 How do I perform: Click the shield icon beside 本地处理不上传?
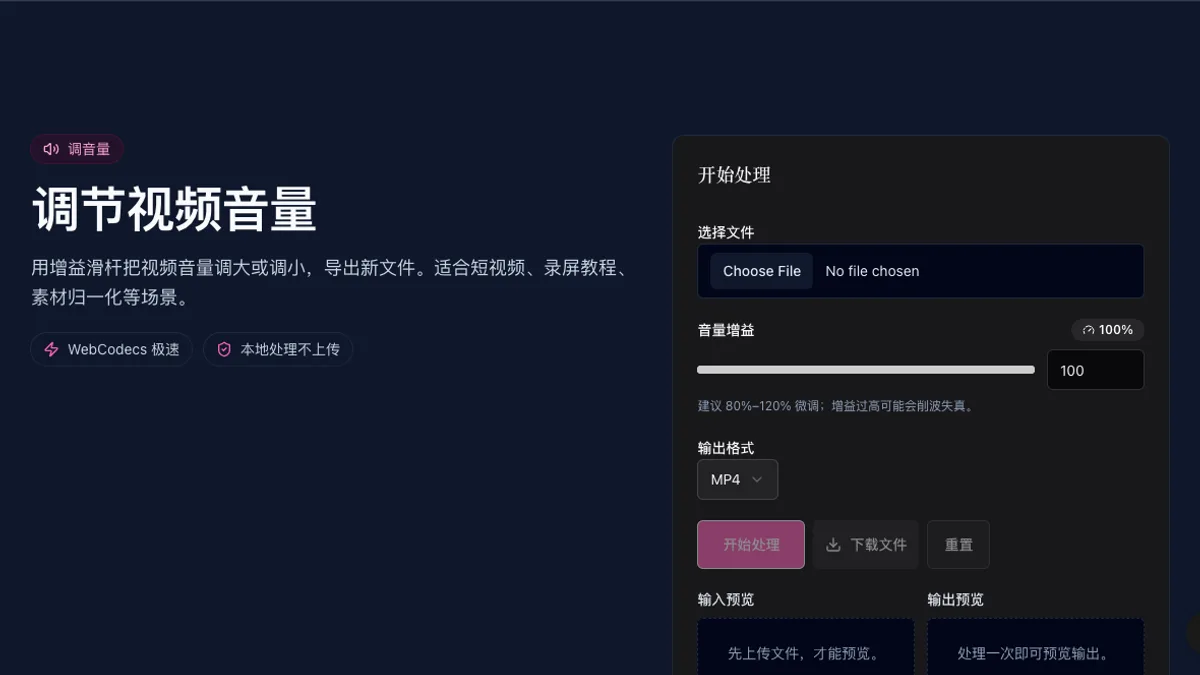tap(224, 350)
